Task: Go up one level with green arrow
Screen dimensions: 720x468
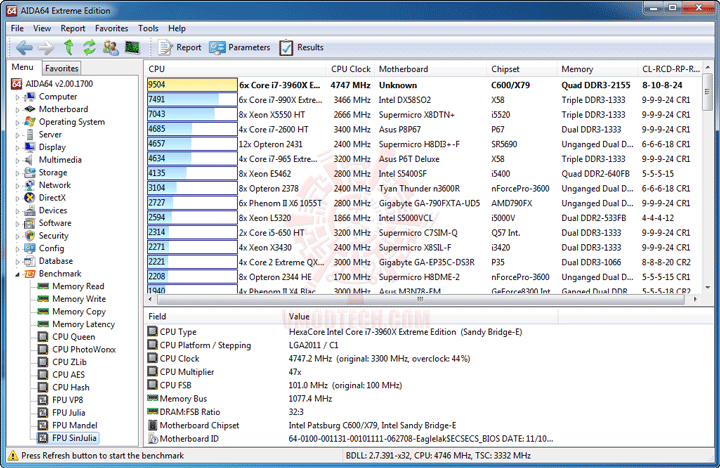Action: (x=68, y=47)
